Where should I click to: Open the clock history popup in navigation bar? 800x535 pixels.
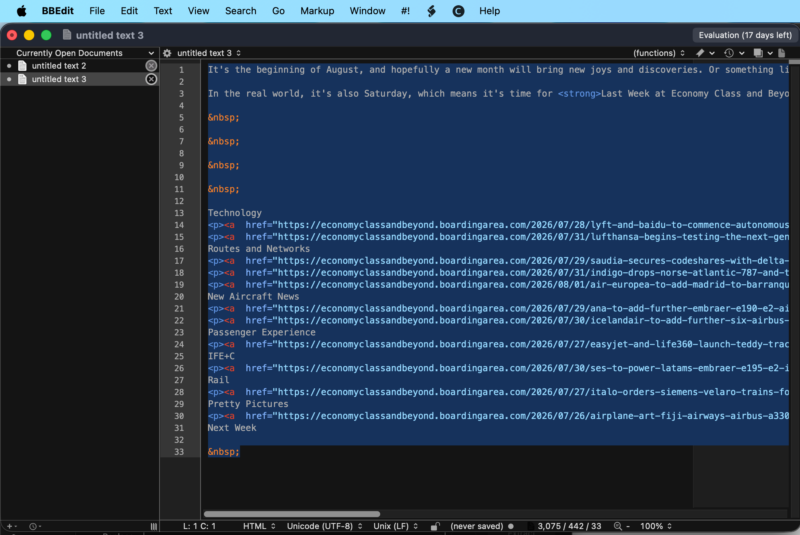(x=734, y=53)
